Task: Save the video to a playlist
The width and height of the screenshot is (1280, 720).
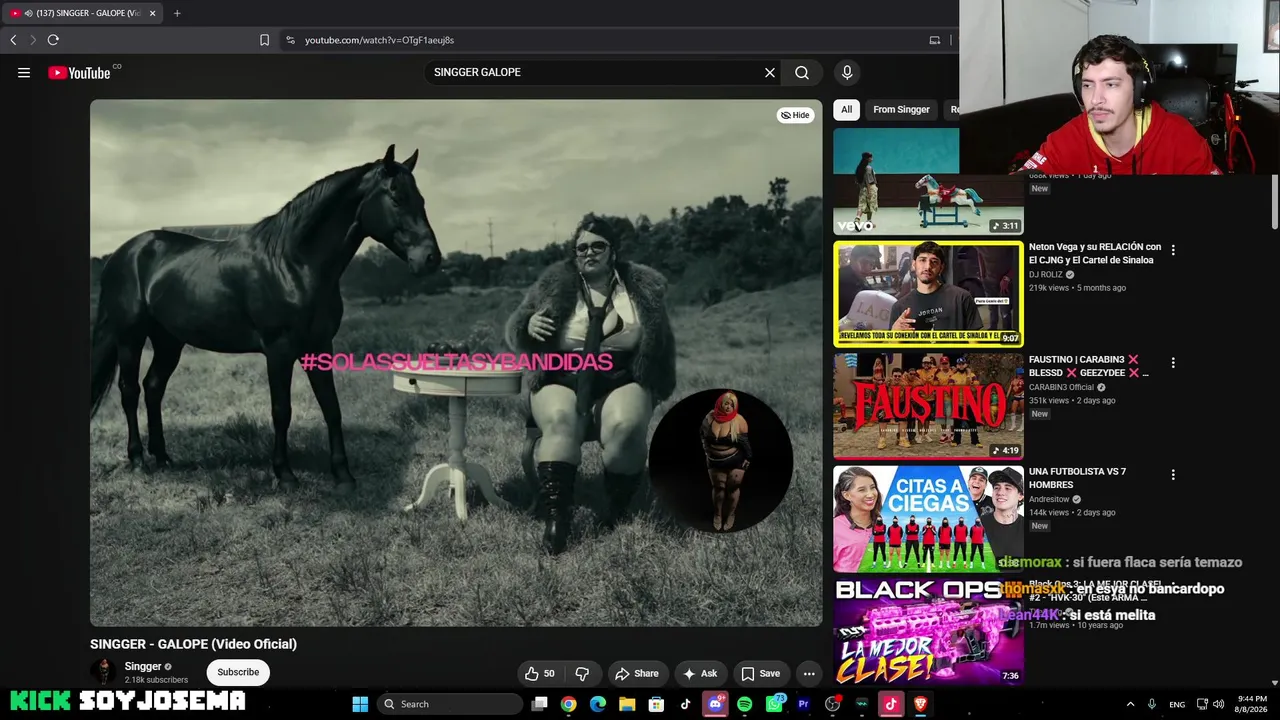Action: (x=760, y=673)
